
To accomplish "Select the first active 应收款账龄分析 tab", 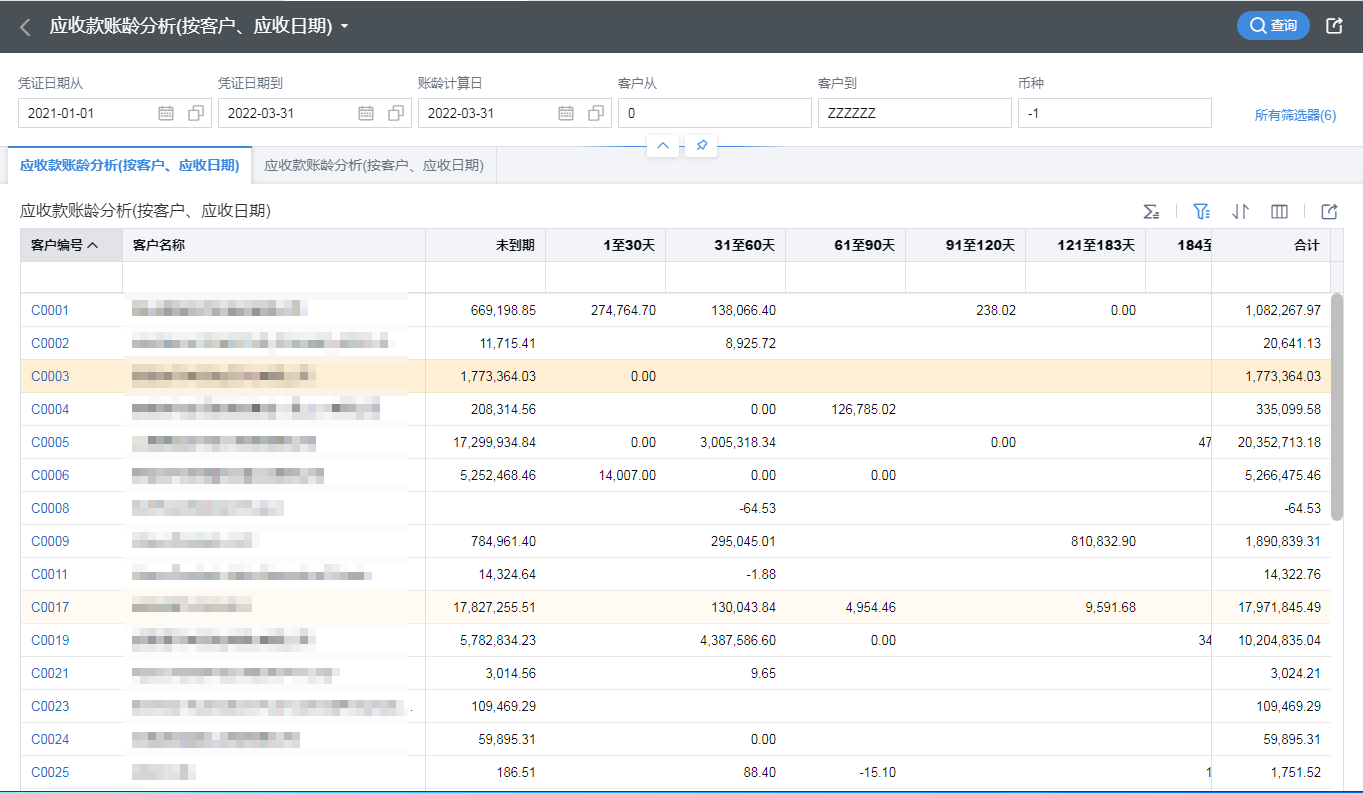I will tap(129, 165).
